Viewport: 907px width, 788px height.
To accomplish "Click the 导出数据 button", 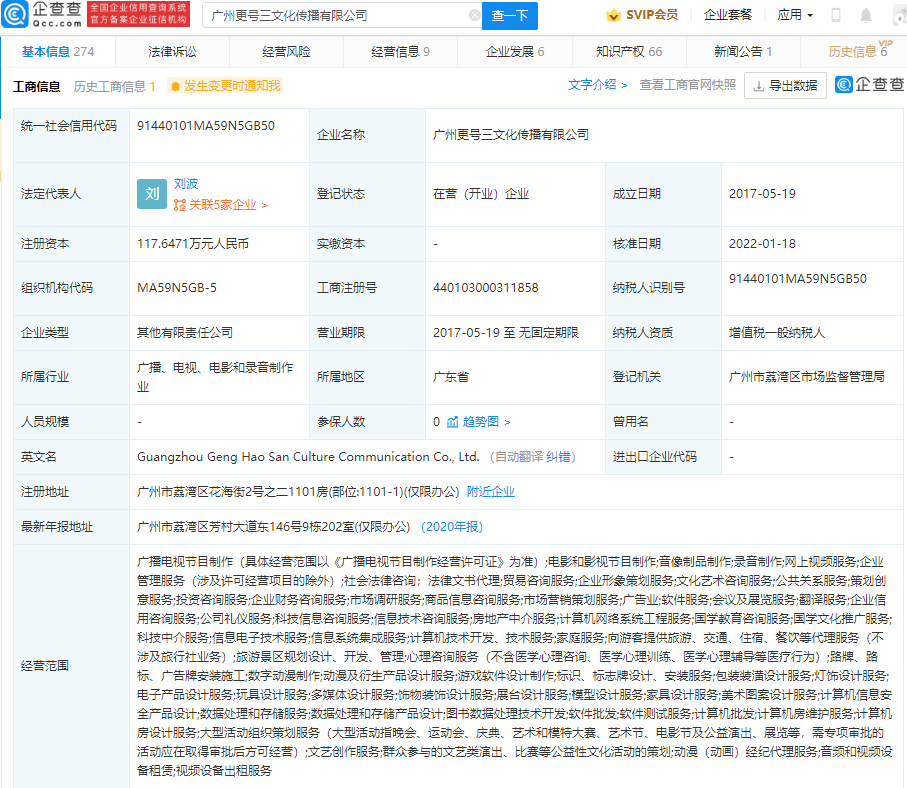I will tap(785, 86).
